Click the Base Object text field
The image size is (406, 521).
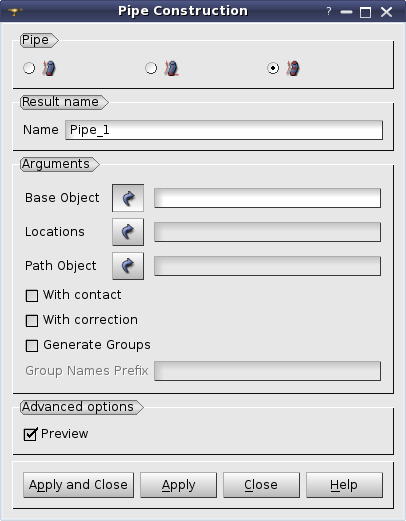point(267,198)
